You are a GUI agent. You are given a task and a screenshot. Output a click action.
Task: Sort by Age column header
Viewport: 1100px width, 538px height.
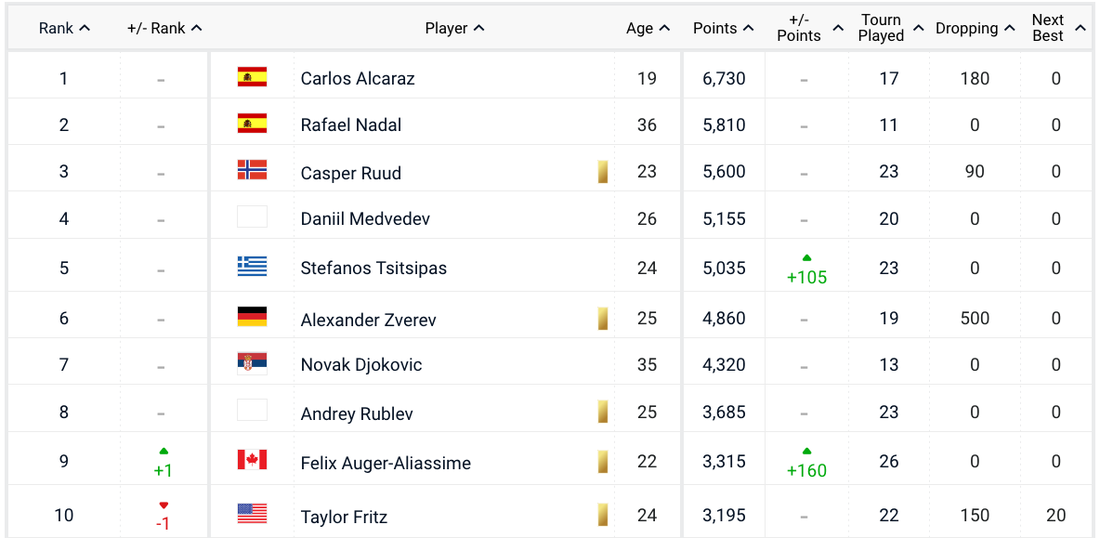(x=647, y=28)
